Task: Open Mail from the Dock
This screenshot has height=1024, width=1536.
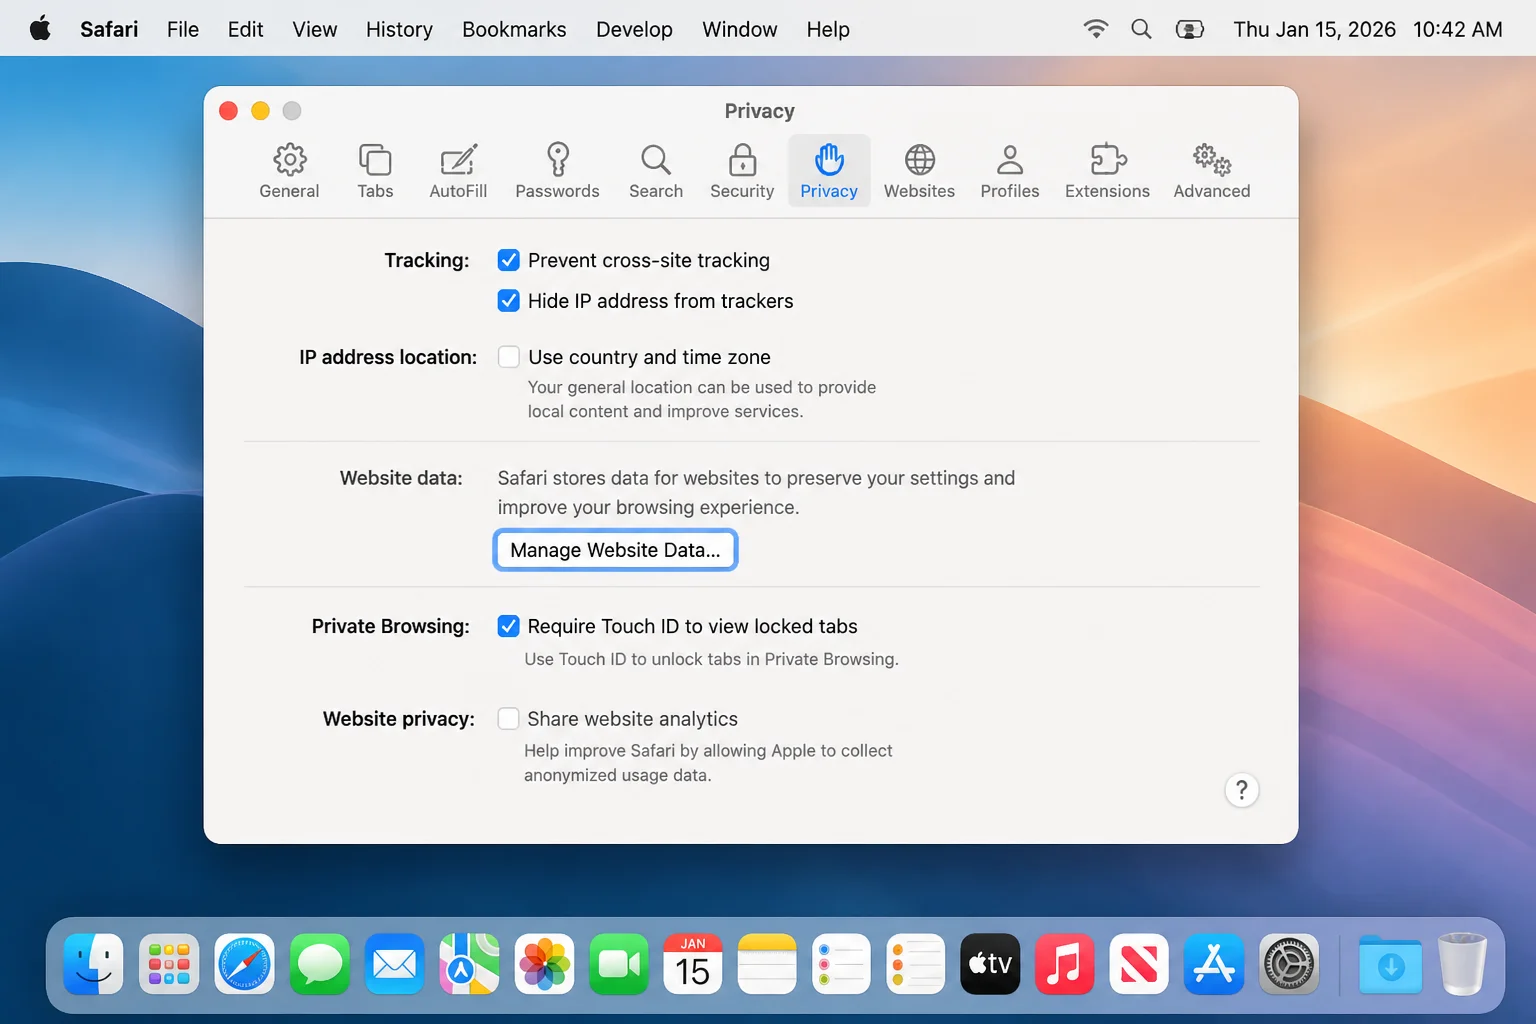Action: click(394, 964)
